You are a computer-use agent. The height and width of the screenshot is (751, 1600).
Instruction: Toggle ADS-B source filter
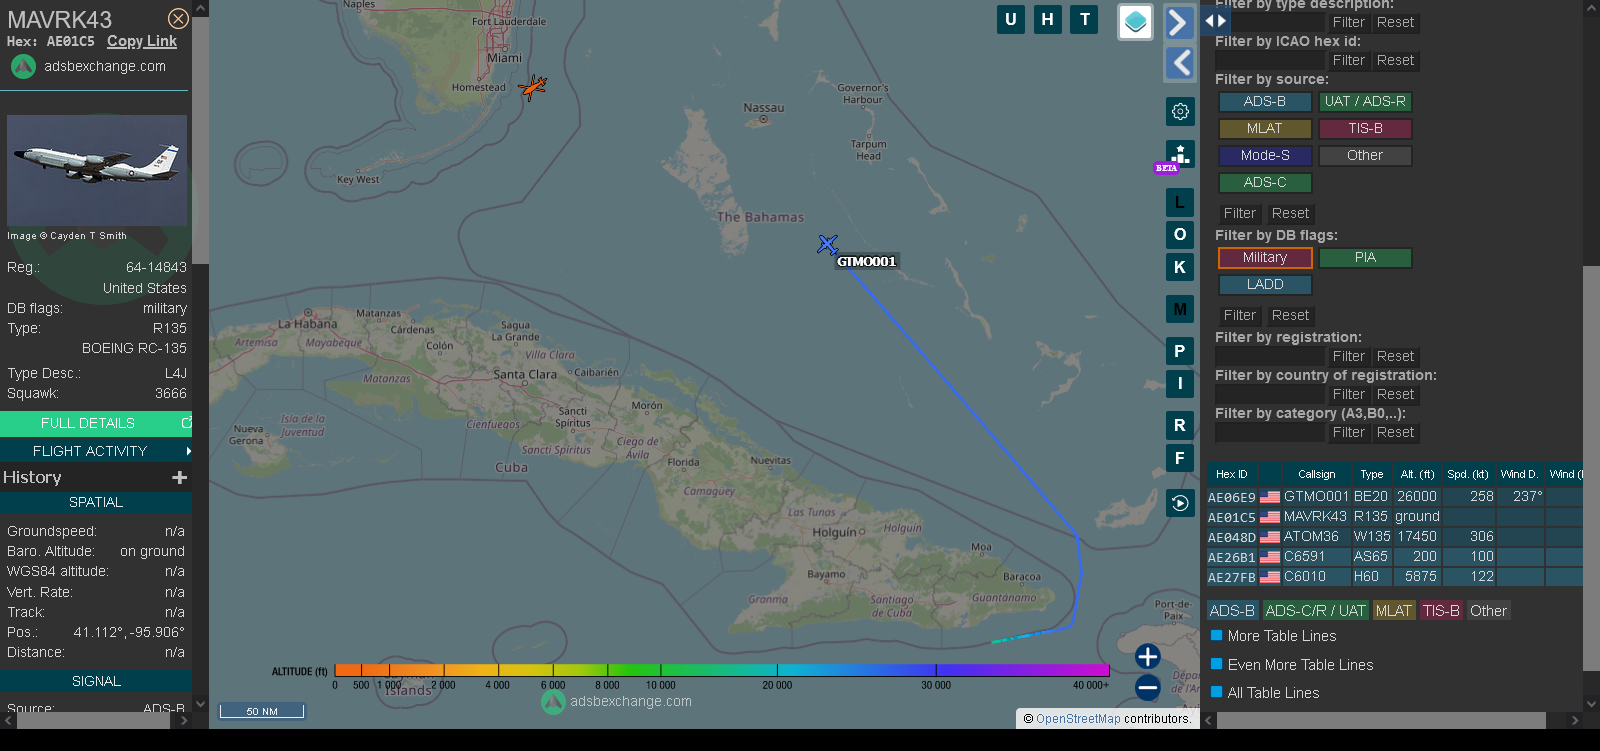(1265, 101)
